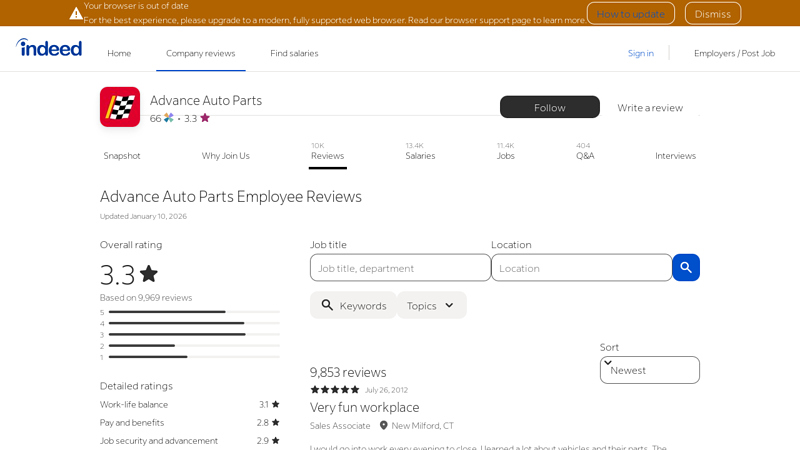The height and width of the screenshot is (450, 800).
Task: Click Job security and advancement rating row
Action: point(190,440)
